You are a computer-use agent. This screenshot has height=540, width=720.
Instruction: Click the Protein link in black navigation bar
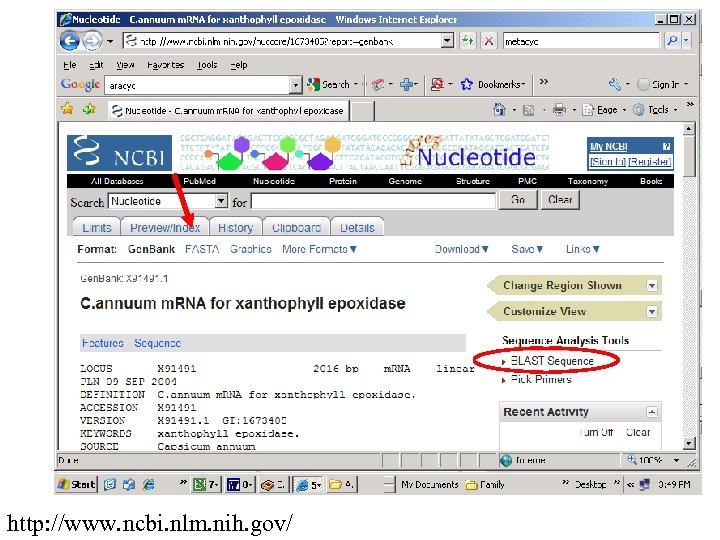[343, 181]
